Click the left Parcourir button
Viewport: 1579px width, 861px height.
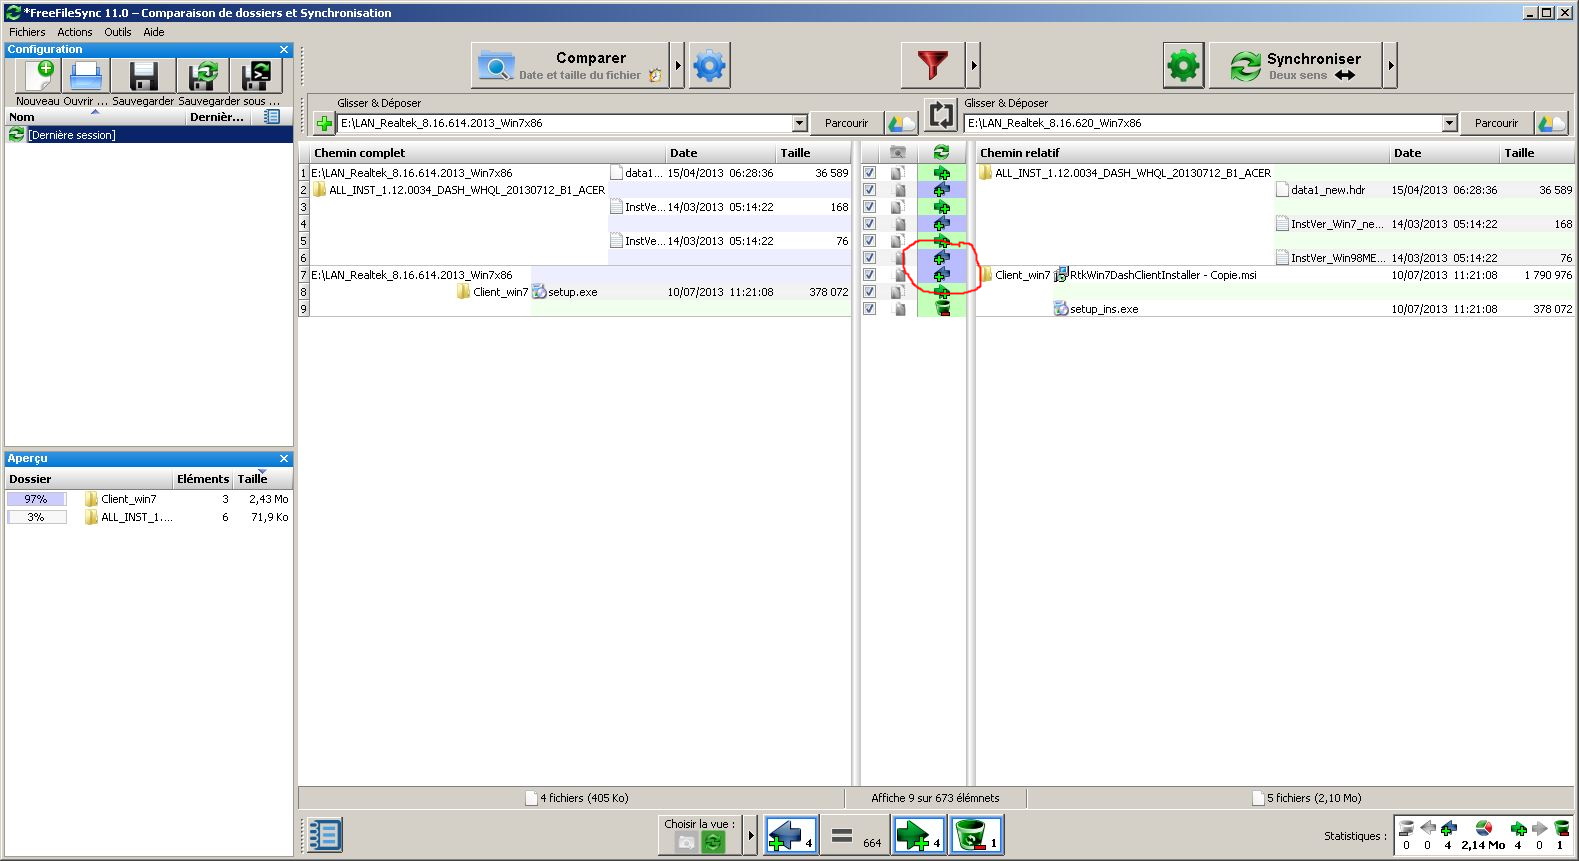846,123
